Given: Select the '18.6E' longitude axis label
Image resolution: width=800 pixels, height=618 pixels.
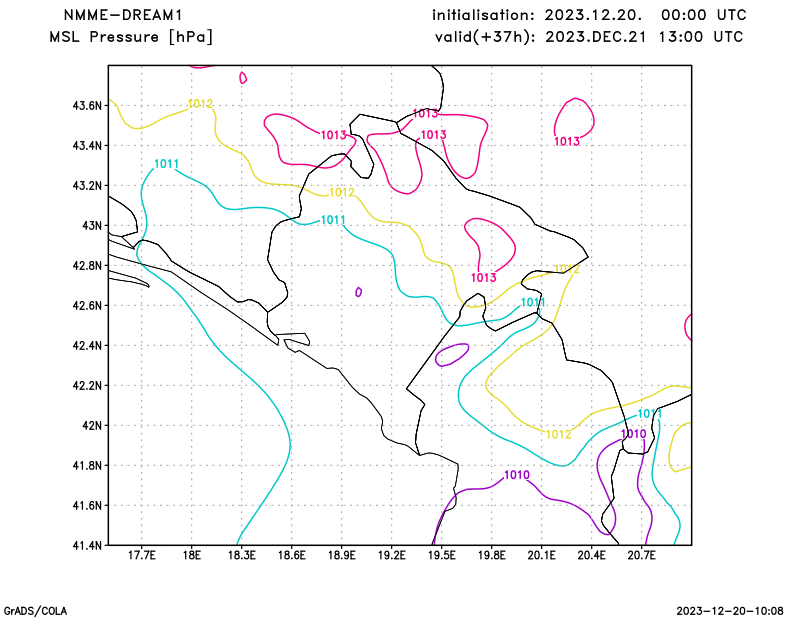Looking at the screenshot, I should (x=292, y=555).
